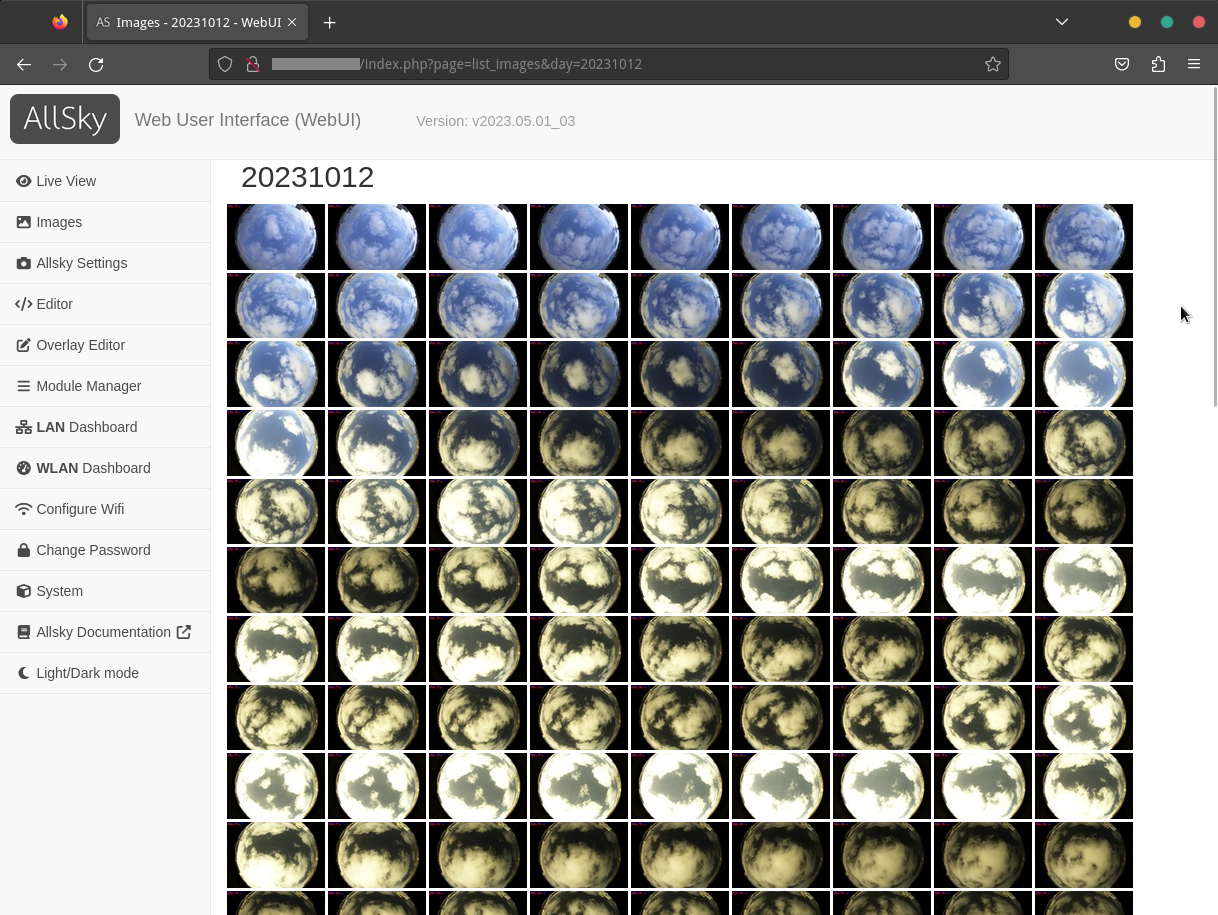Switch theme with Light/Dark mode
1218x915 pixels.
pyautogui.click(x=105, y=673)
